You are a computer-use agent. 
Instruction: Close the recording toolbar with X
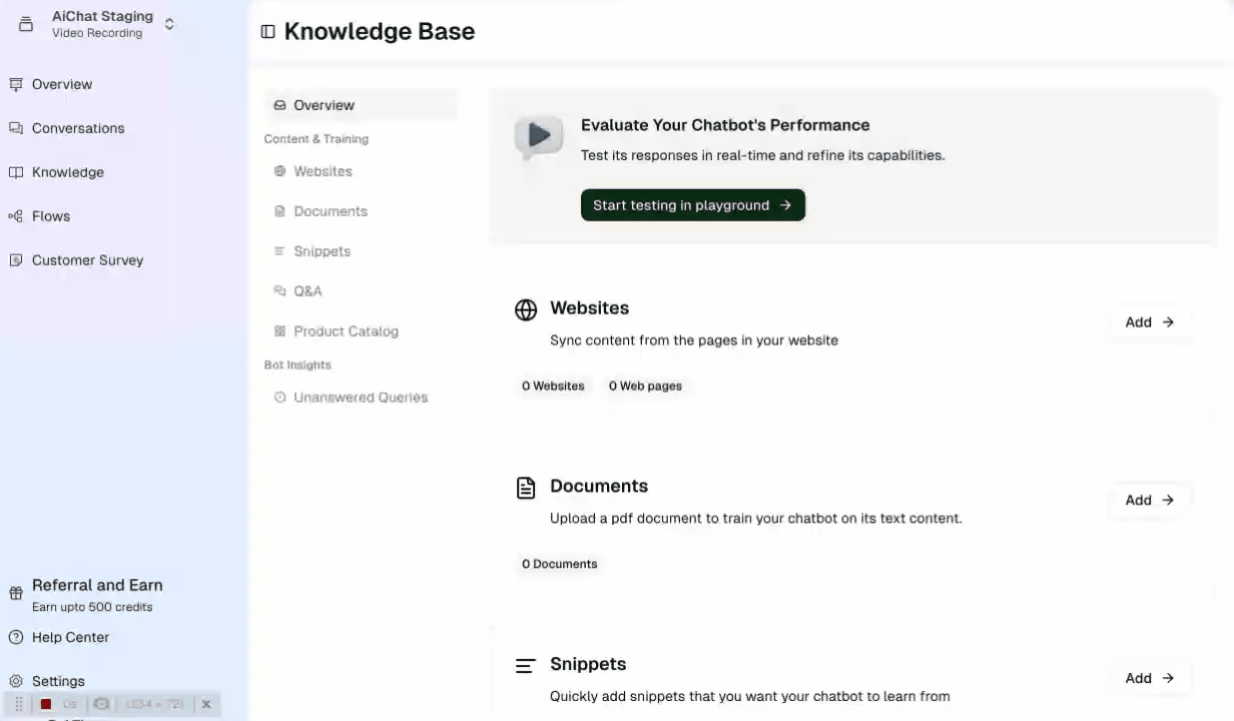pyautogui.click(x=206, y=704)
